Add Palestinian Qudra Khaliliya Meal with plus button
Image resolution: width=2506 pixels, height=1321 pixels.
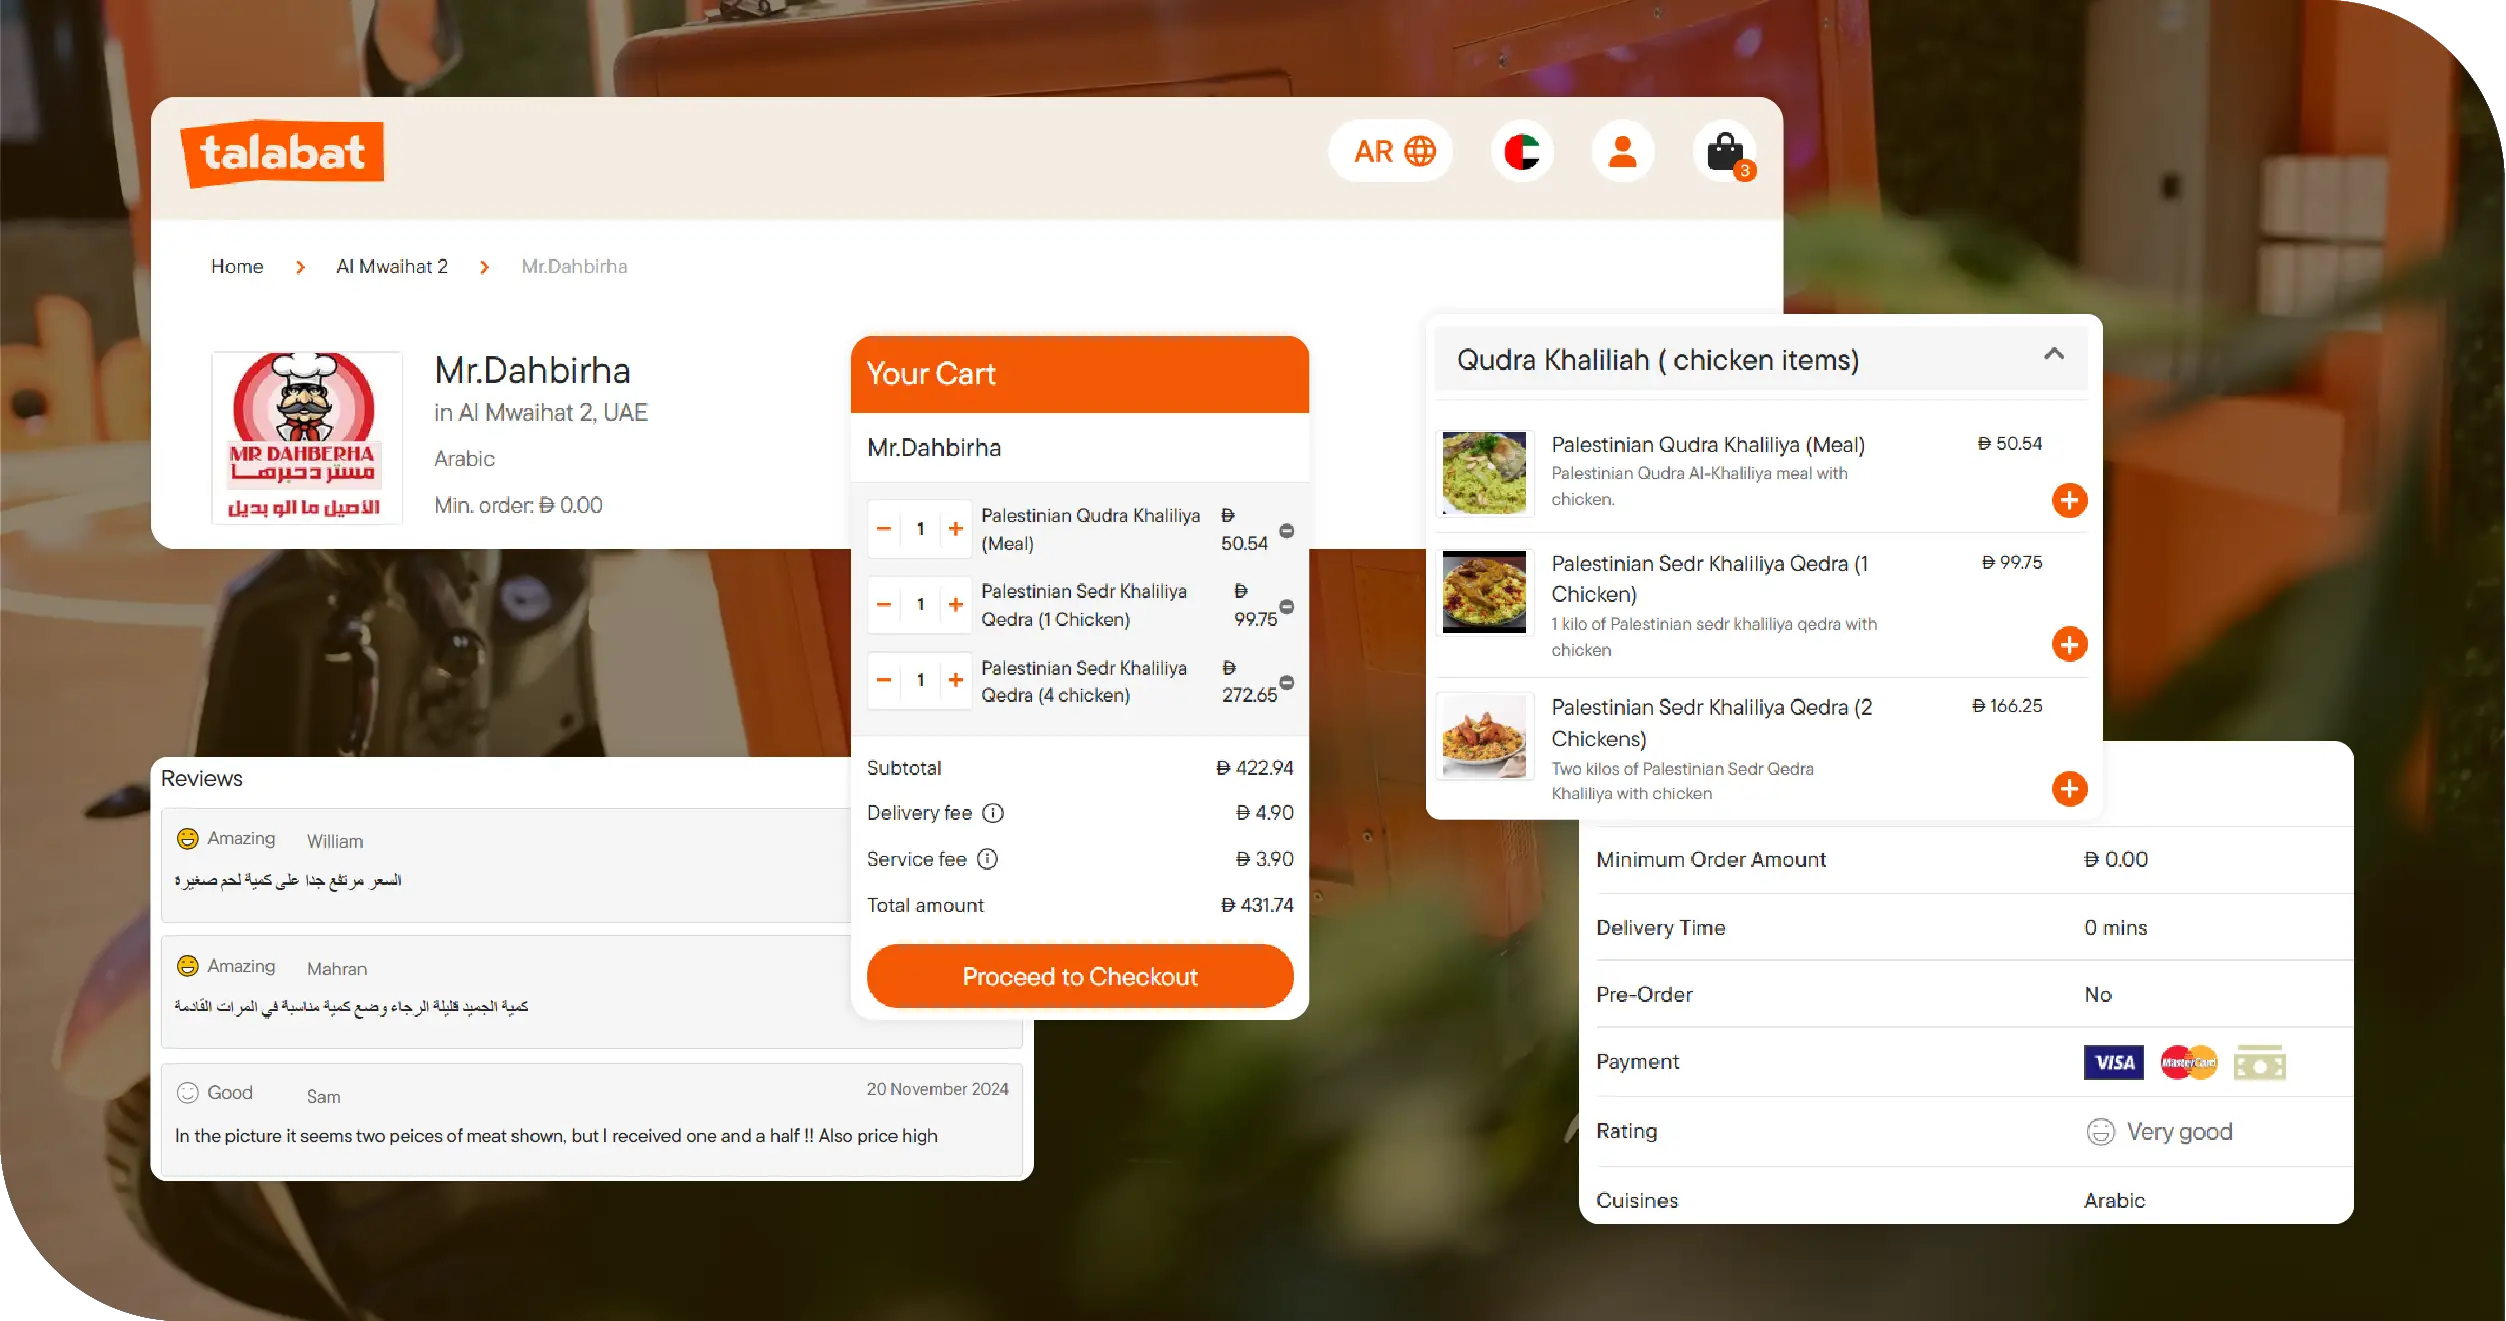point(2070,500)
